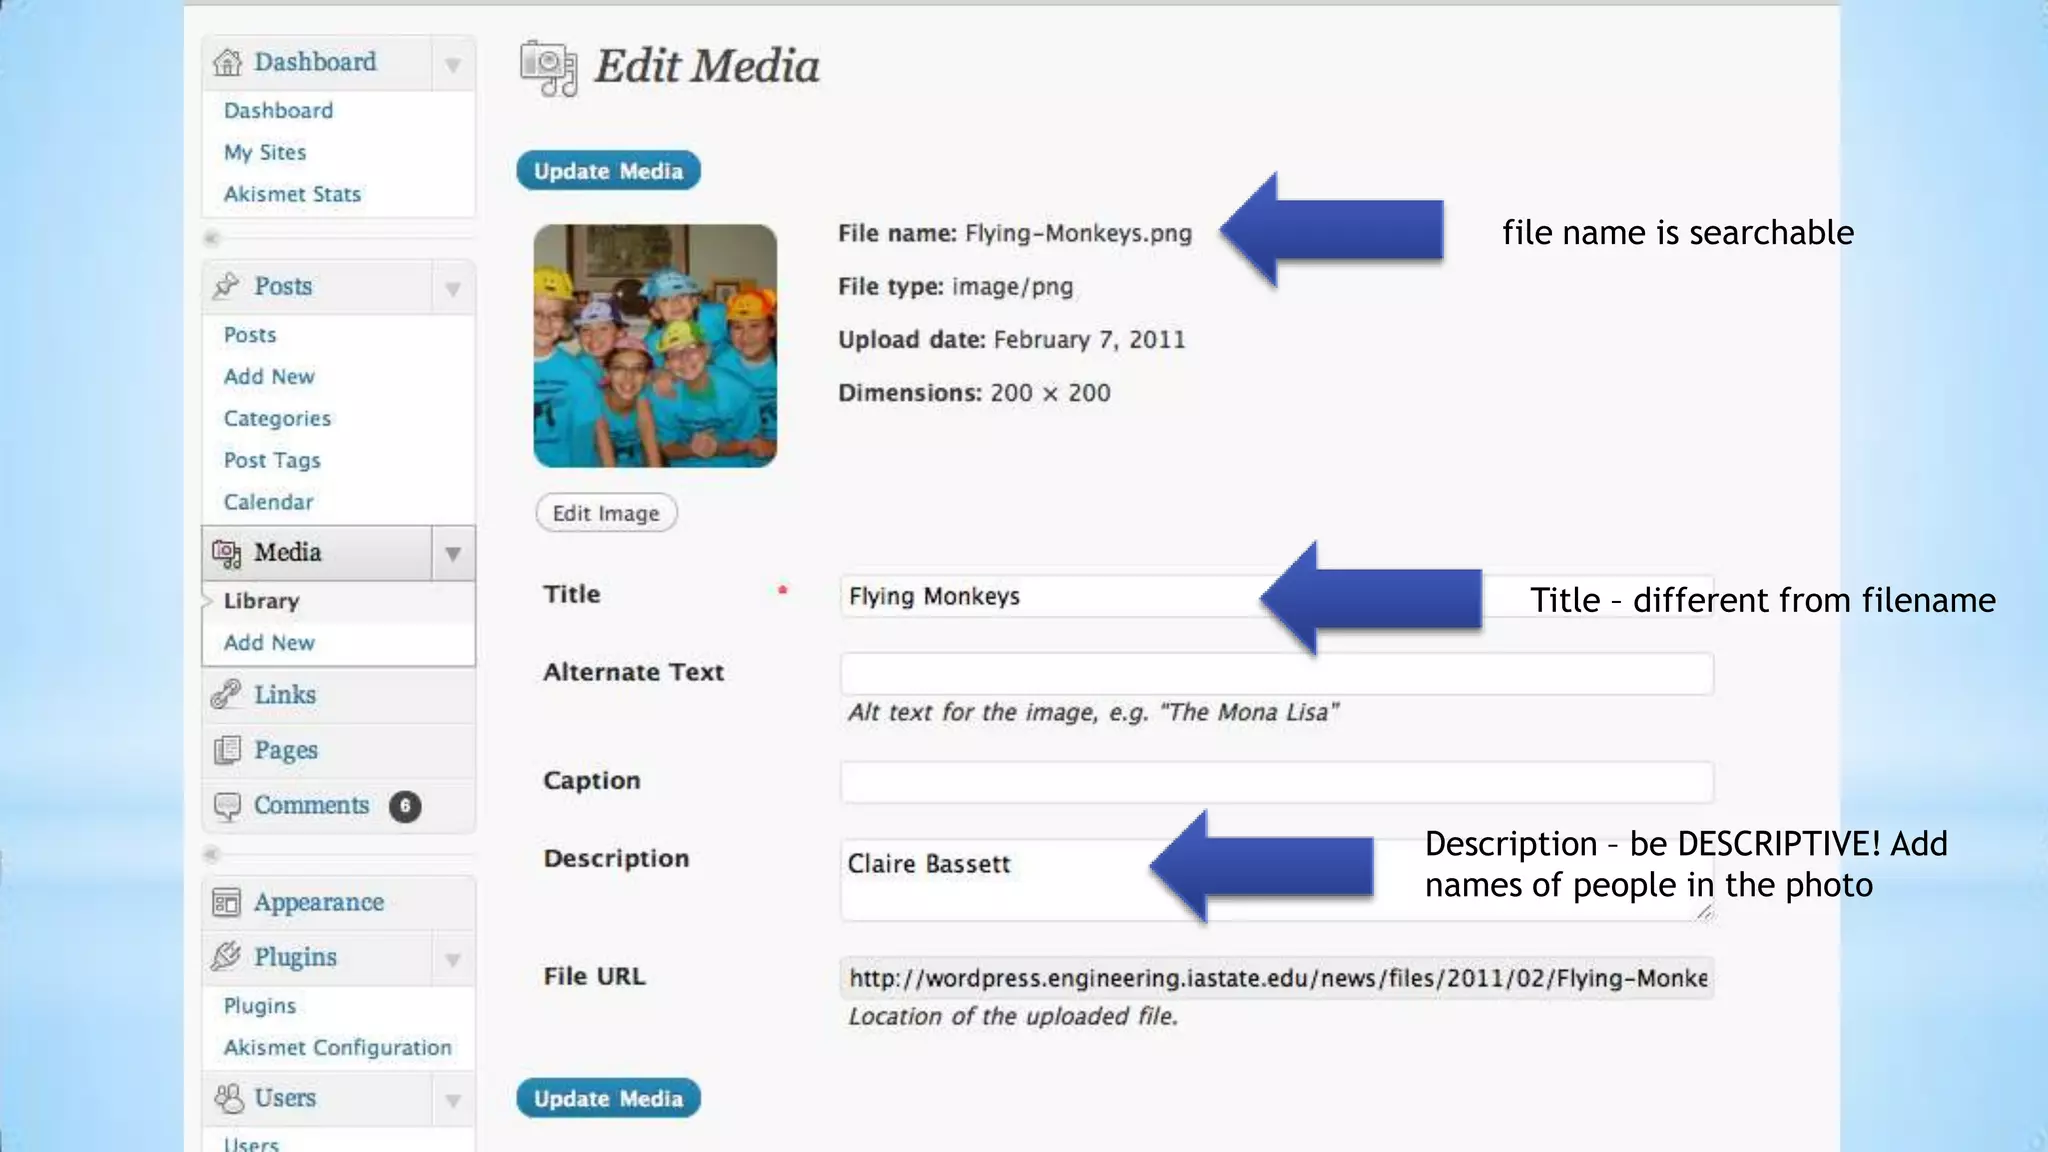Open Calendar link
This screenshot has width=2048, height=1152.
tap(268, 502)
